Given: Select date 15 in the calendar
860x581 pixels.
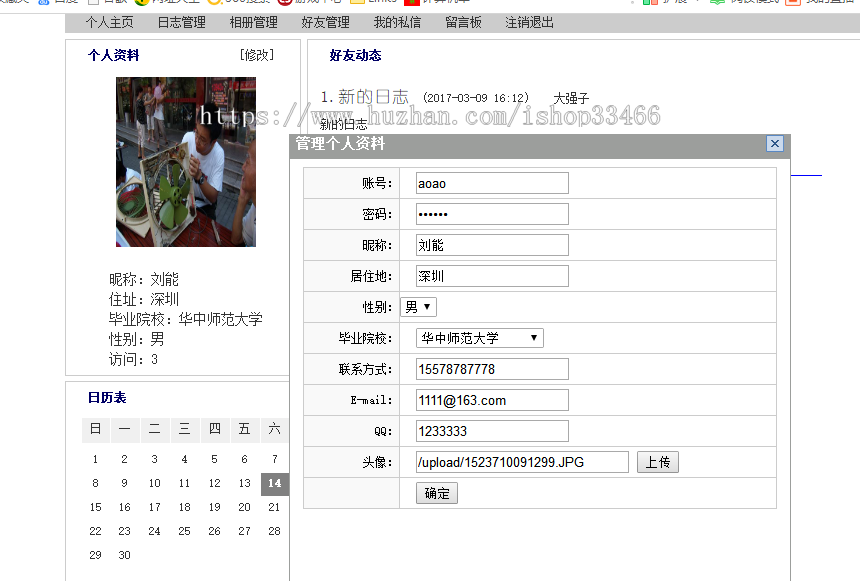Looking at the screenshot, I should click(x=95, y=507).
